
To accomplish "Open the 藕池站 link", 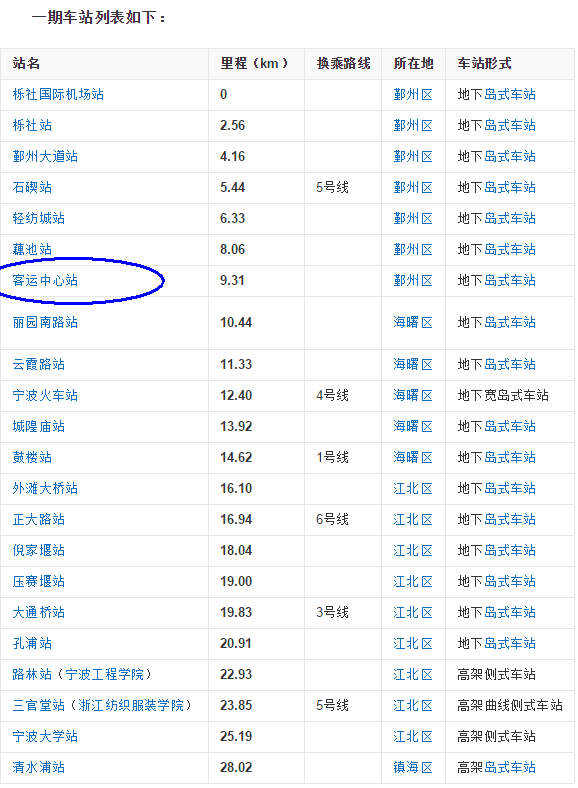I will tap(32, 250).
